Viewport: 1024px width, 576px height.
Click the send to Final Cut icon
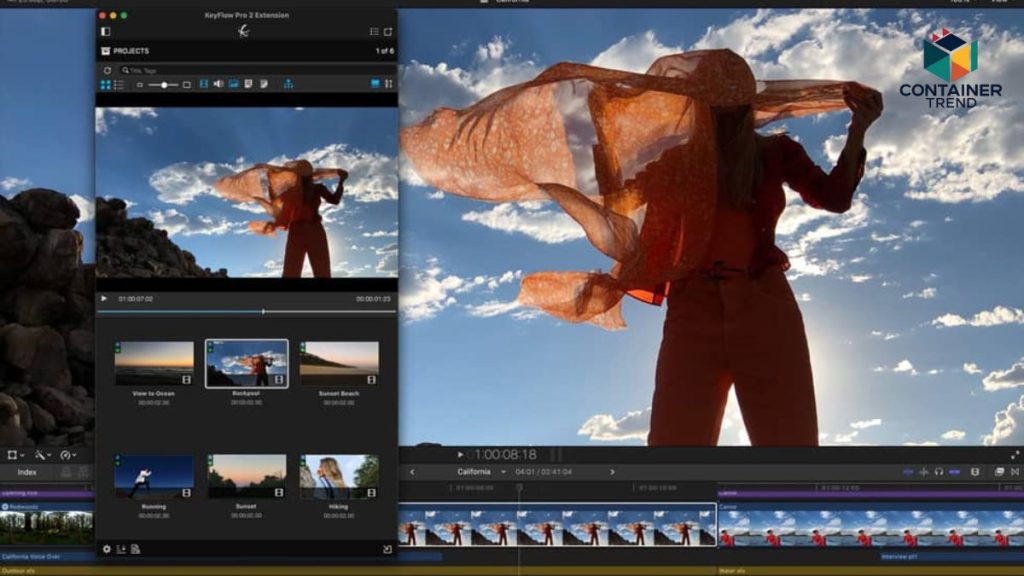point(387,550)
